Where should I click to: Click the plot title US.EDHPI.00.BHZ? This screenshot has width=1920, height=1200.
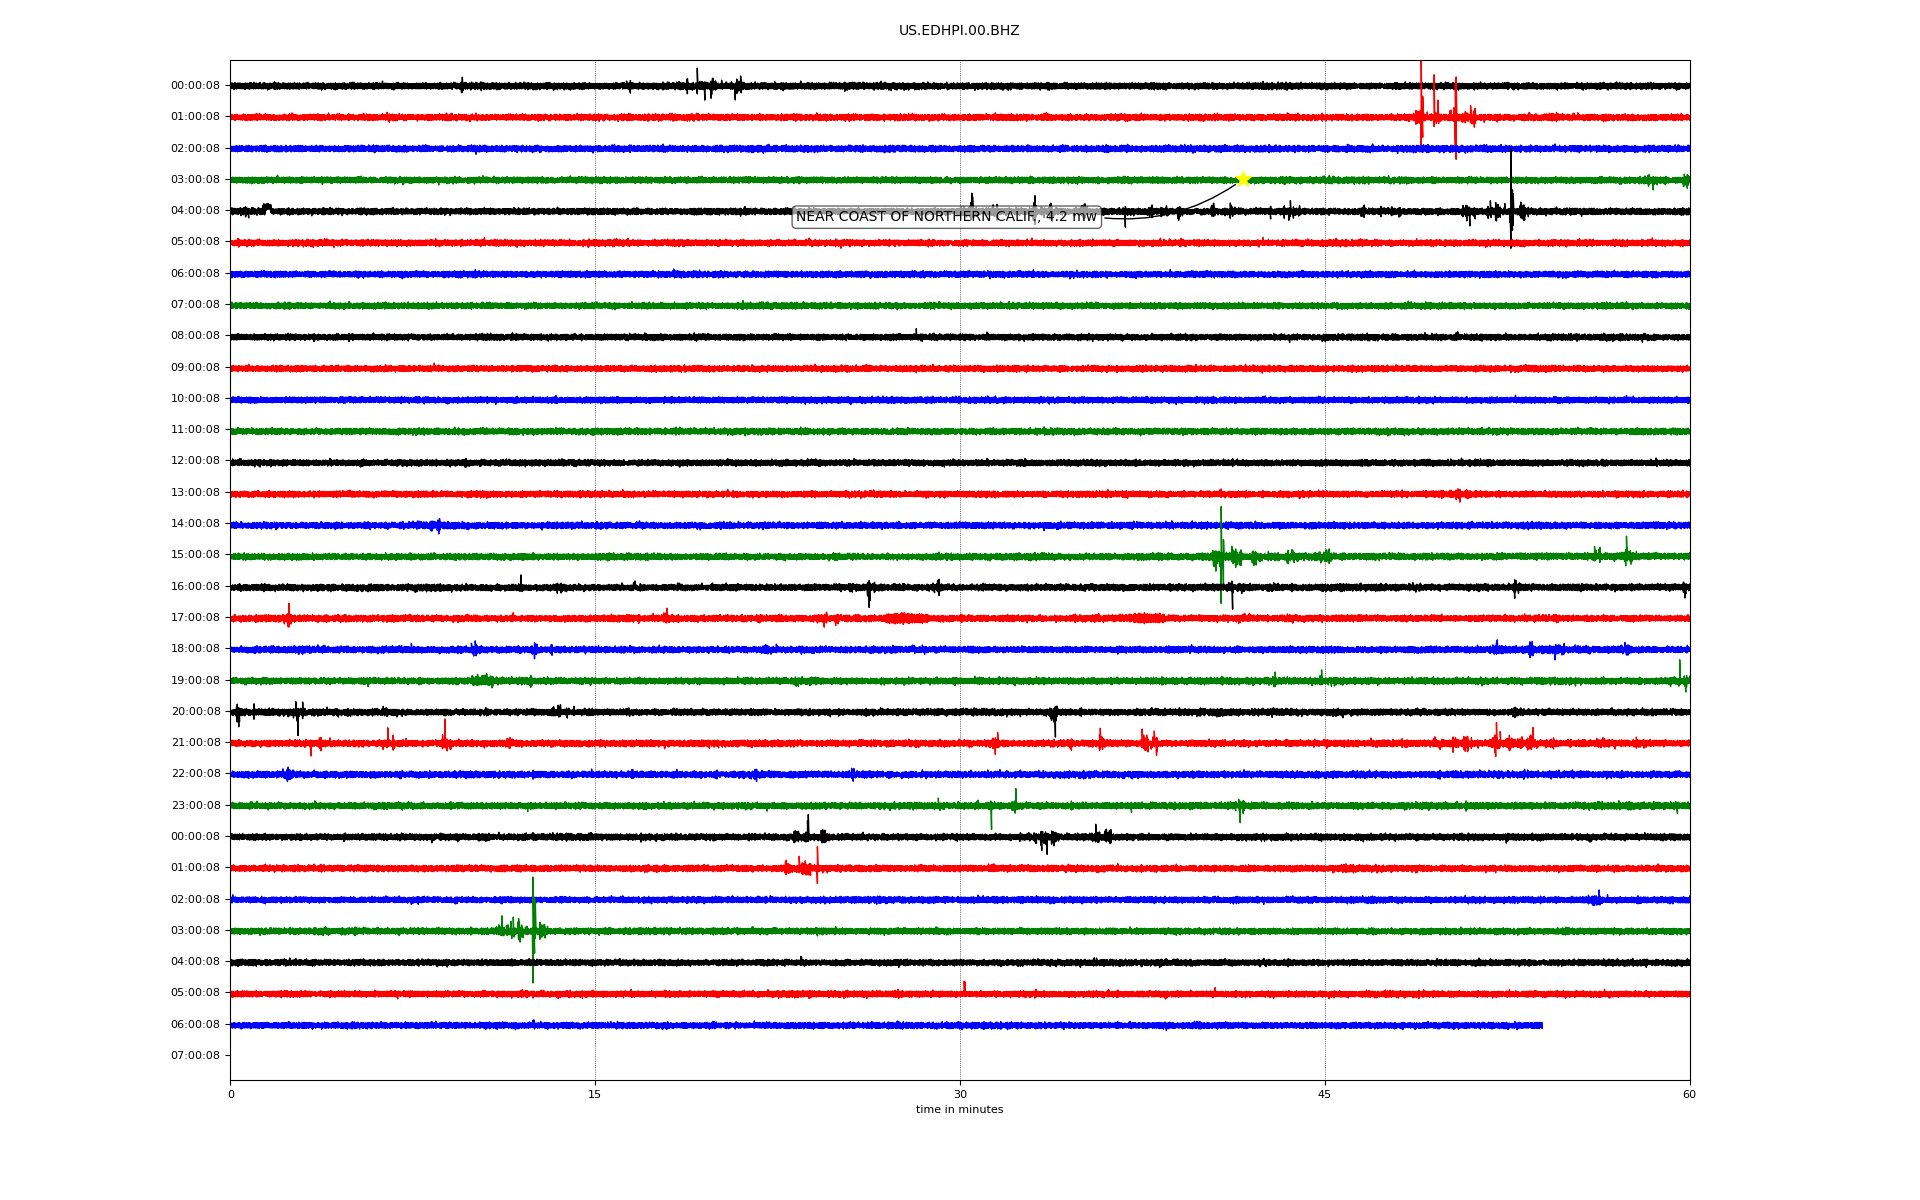click(x=958, y=31)
